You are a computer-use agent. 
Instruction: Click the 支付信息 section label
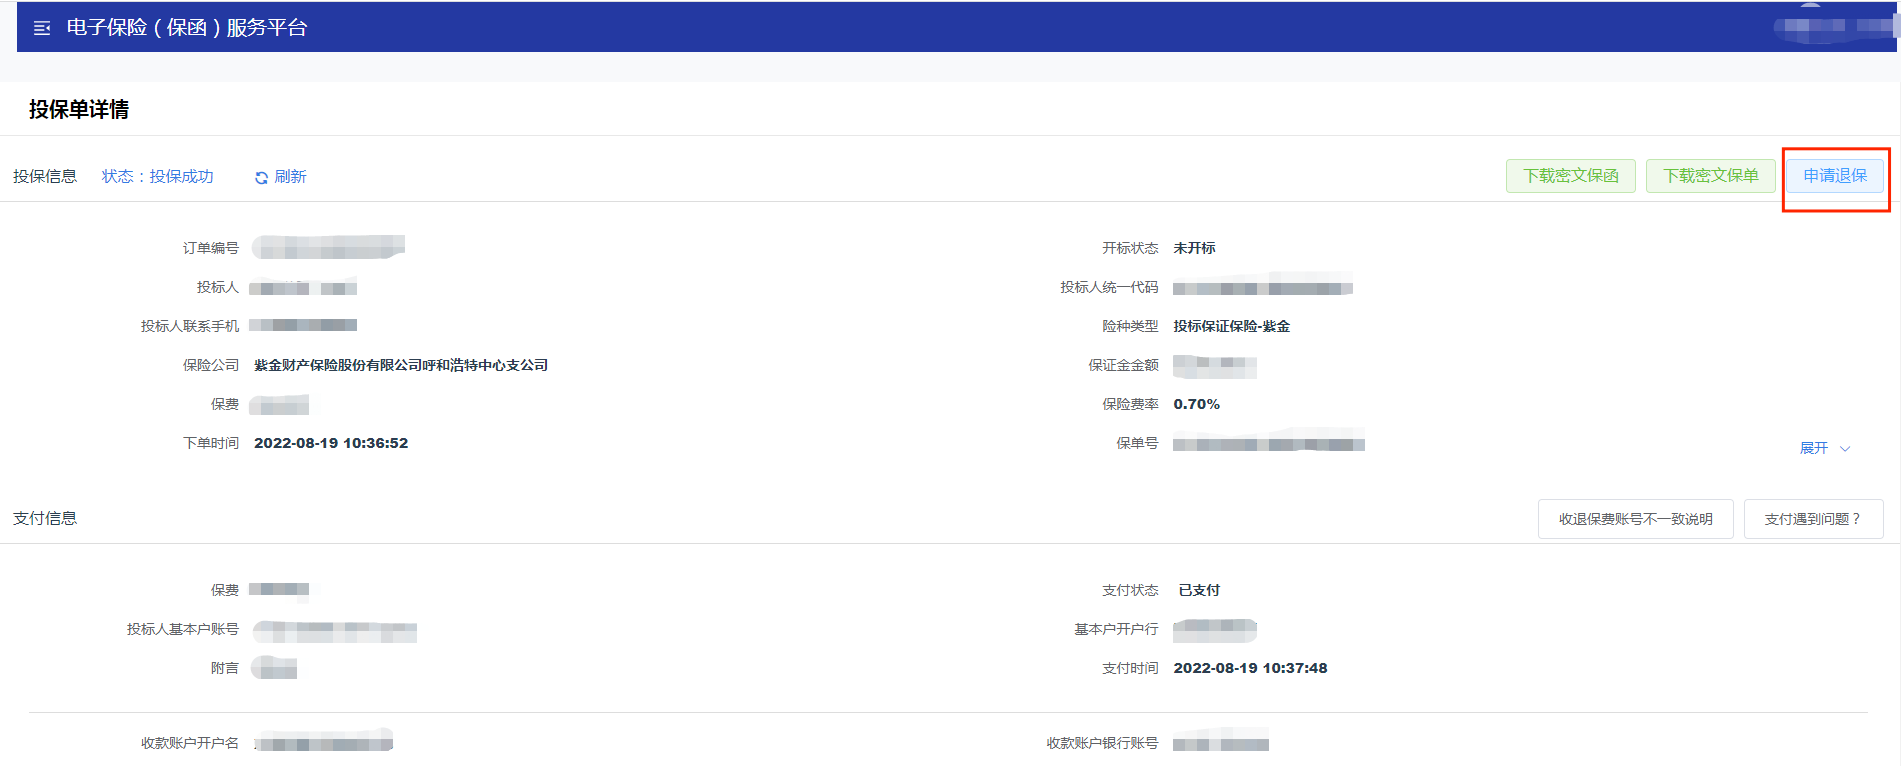(x=45, y=518)
